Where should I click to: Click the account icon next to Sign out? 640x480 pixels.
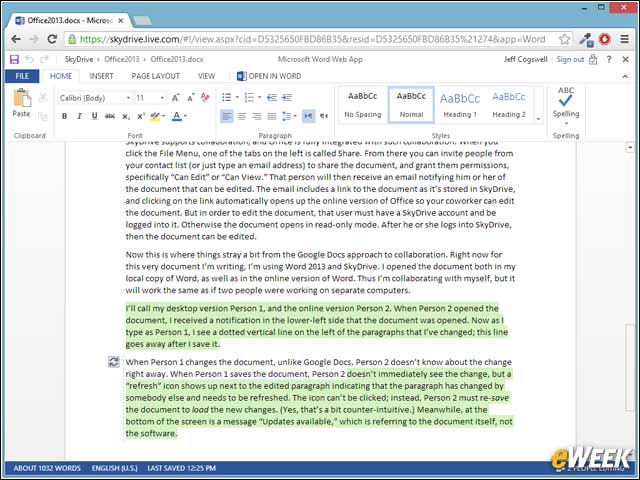click(593, 60)
